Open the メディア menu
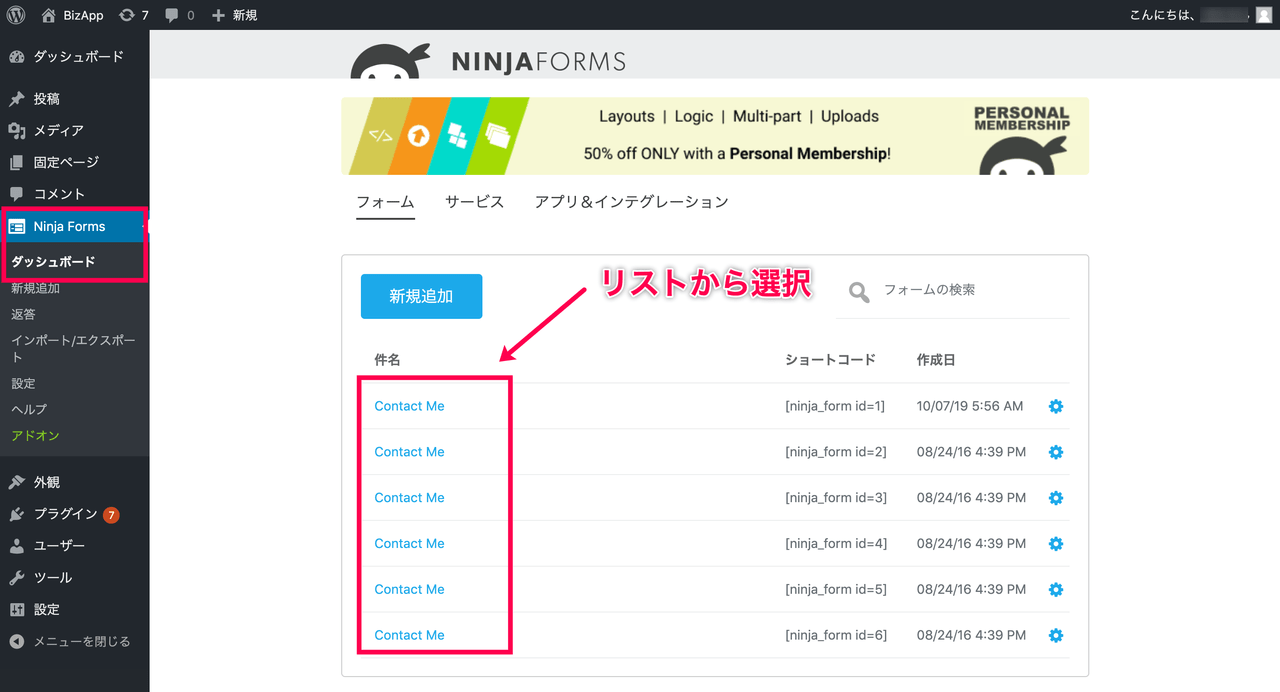Screen dimensions: 1280x692 [74, 131]
